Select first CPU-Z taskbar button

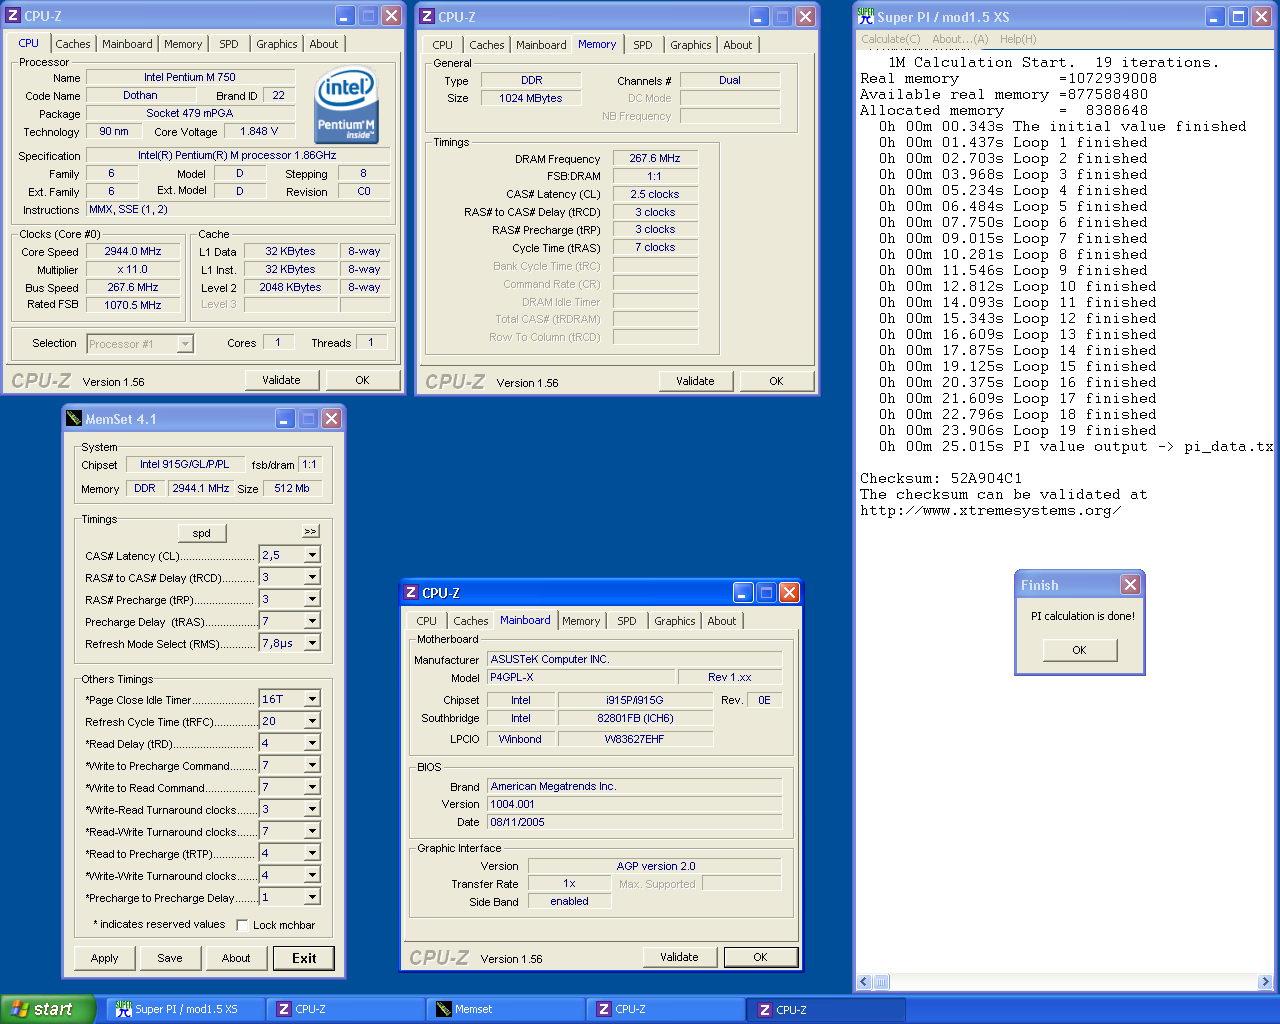(x=345, y=1009)
